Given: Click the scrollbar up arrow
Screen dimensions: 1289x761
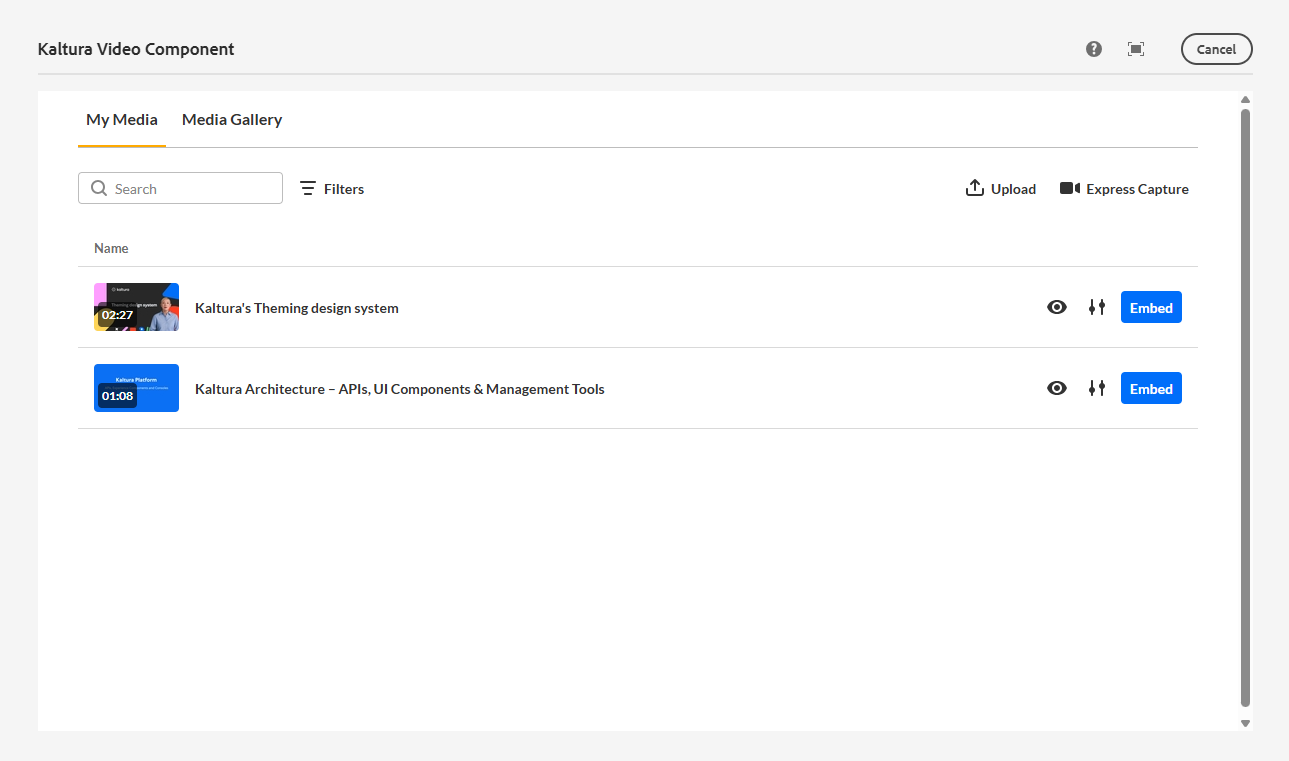Looking at the screenshot, I should [x=1245, y=100].
